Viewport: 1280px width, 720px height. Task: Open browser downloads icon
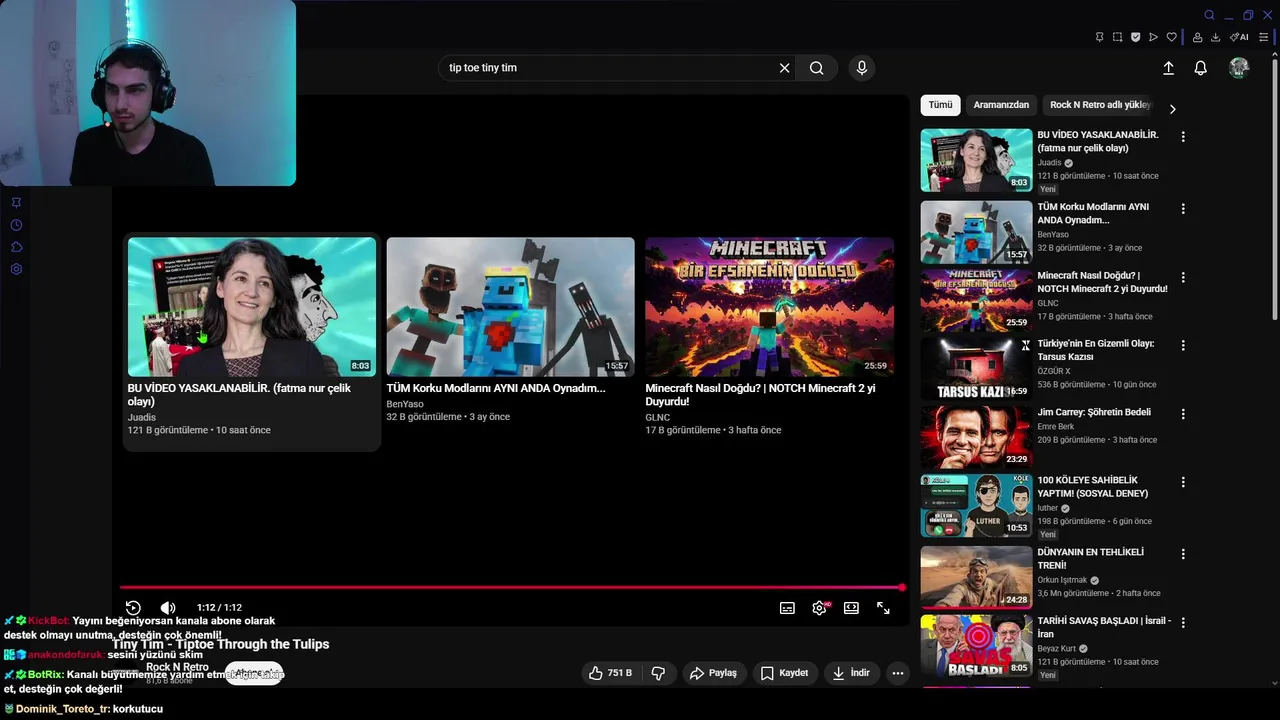click(1216, 37)
